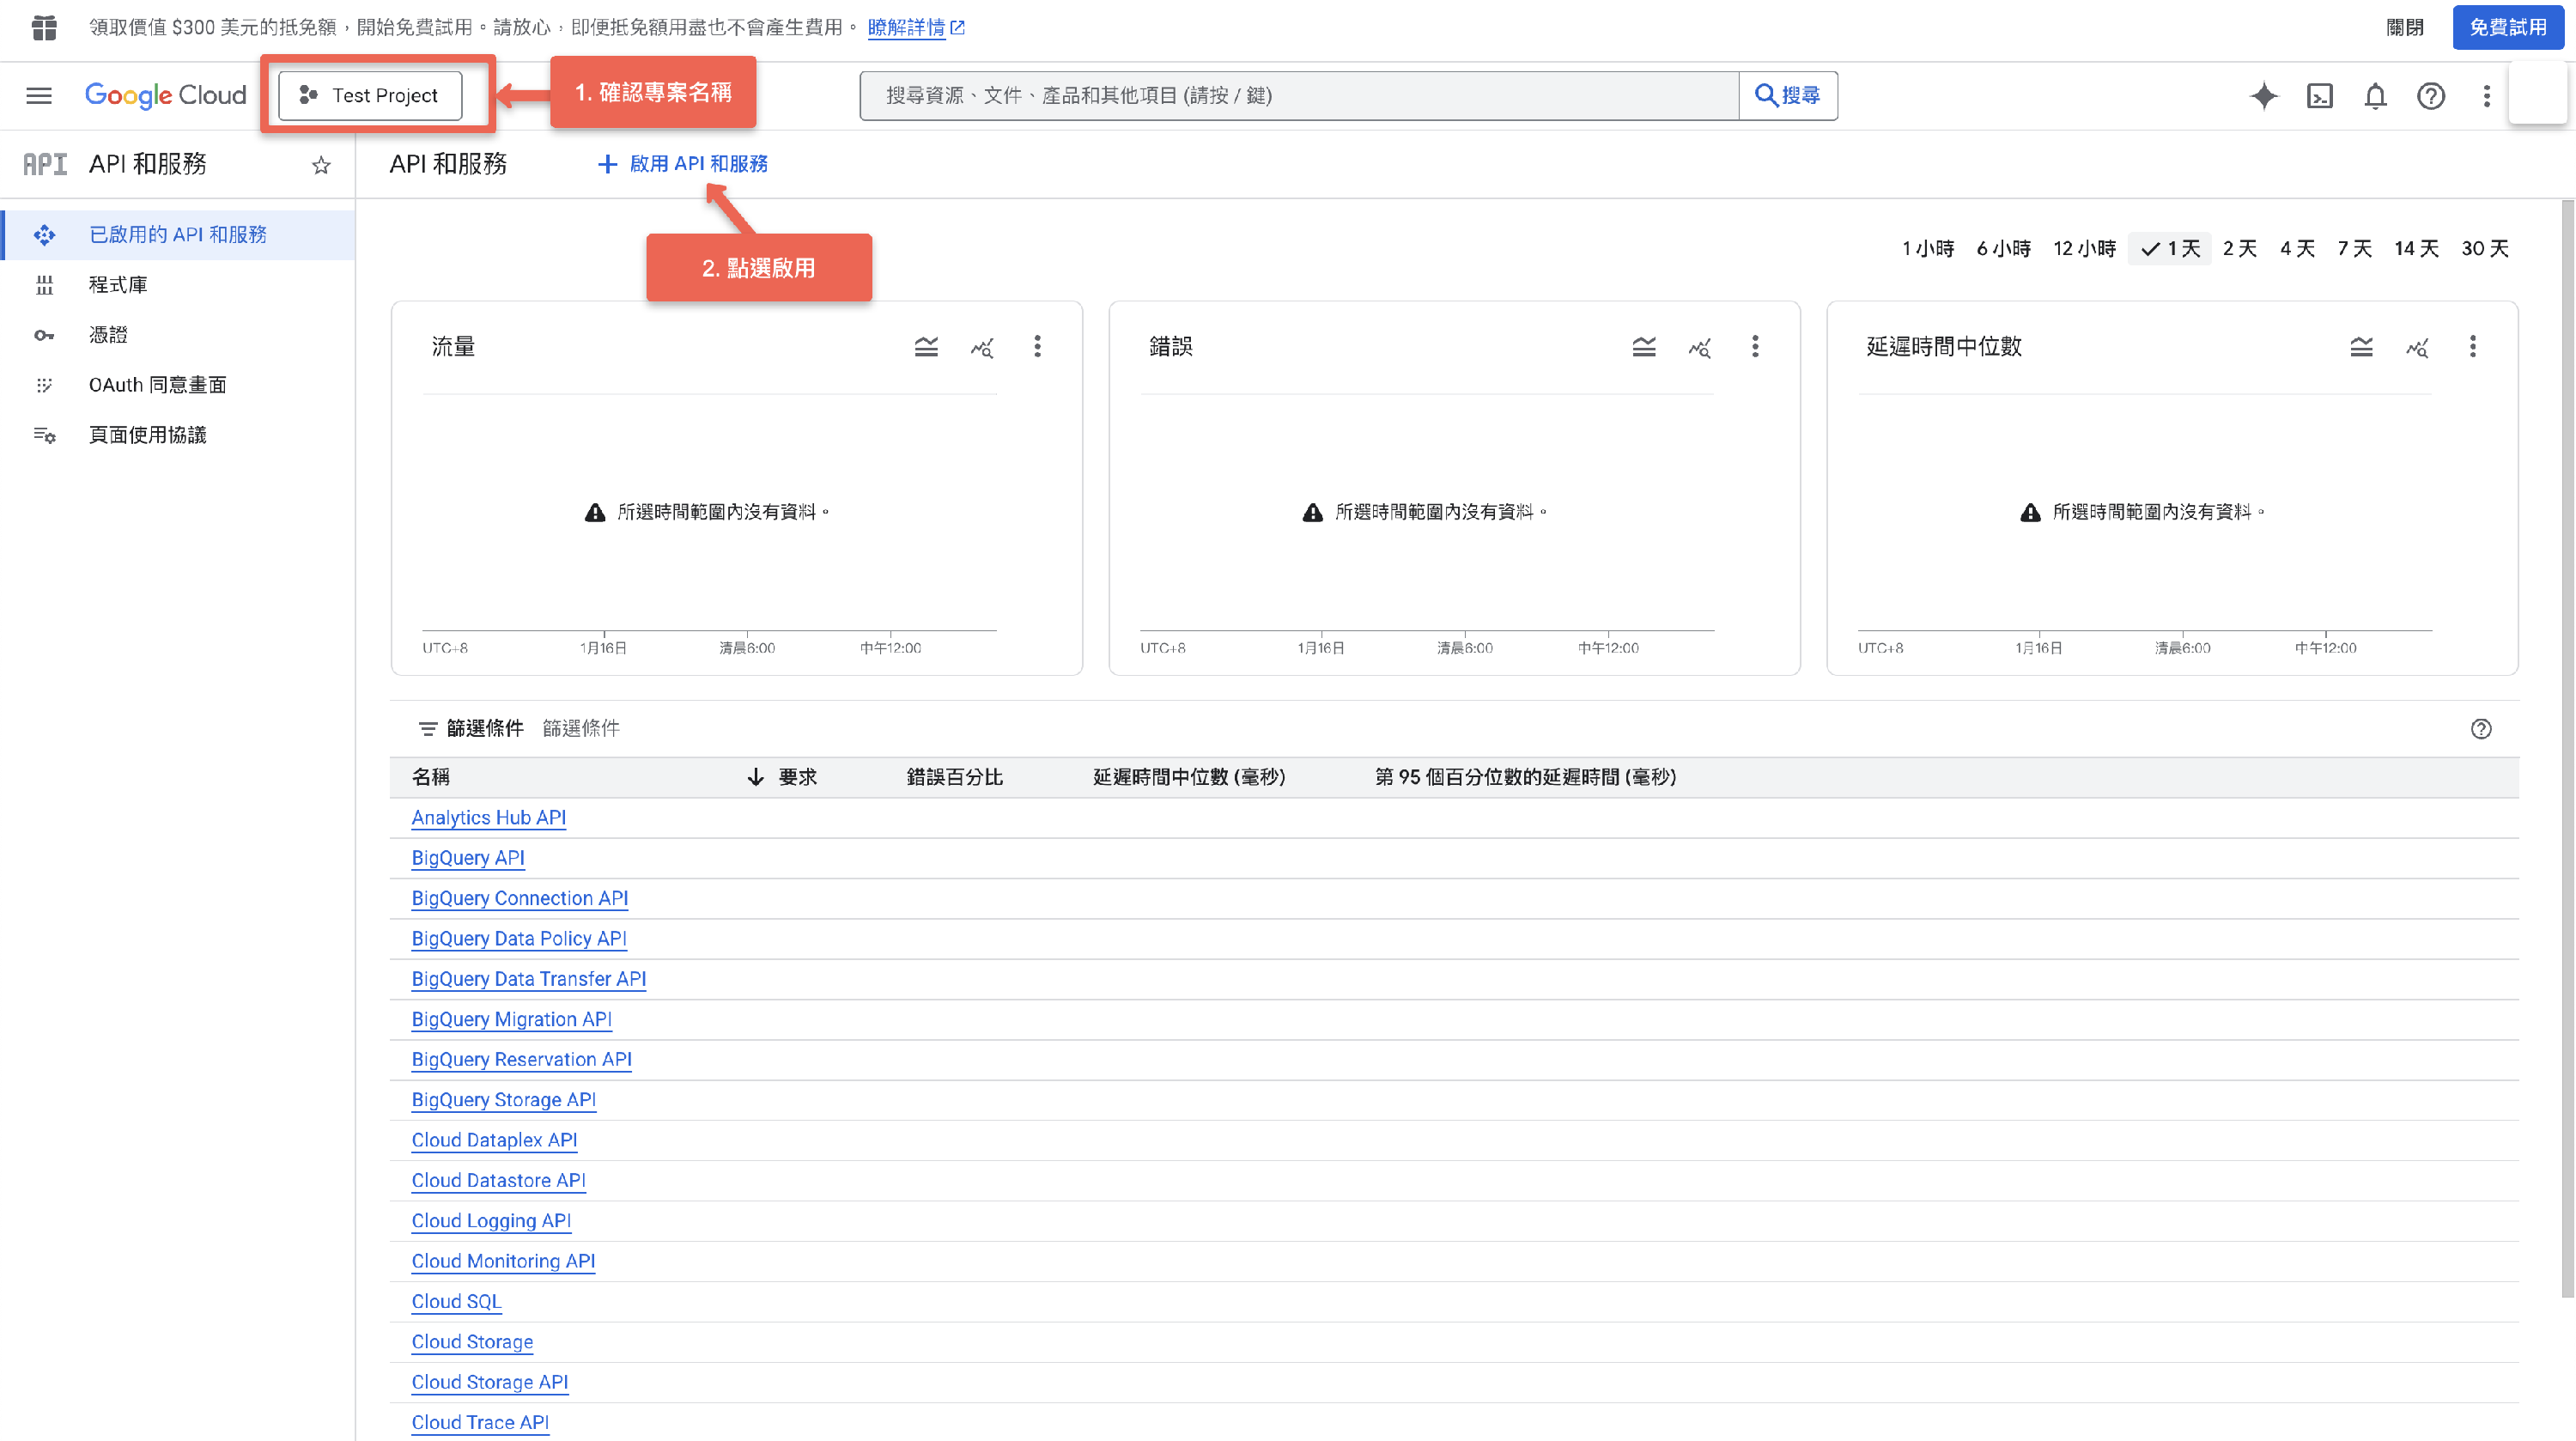Select the 30 天 time range
2576x1441 pixels.
point(2484,248)
